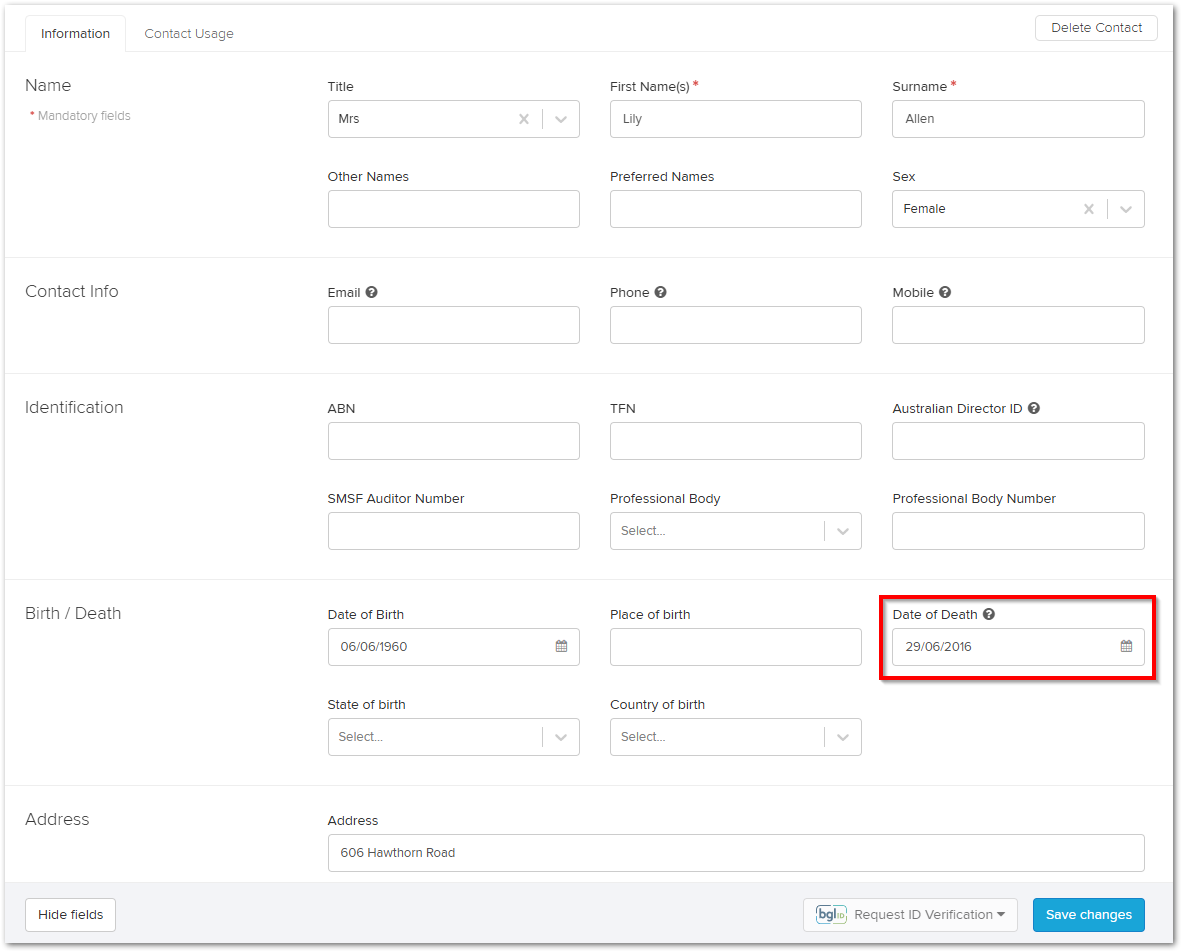Show help for Australian Director ID
Viewport: 1182px width, 952px height.
1034,409
